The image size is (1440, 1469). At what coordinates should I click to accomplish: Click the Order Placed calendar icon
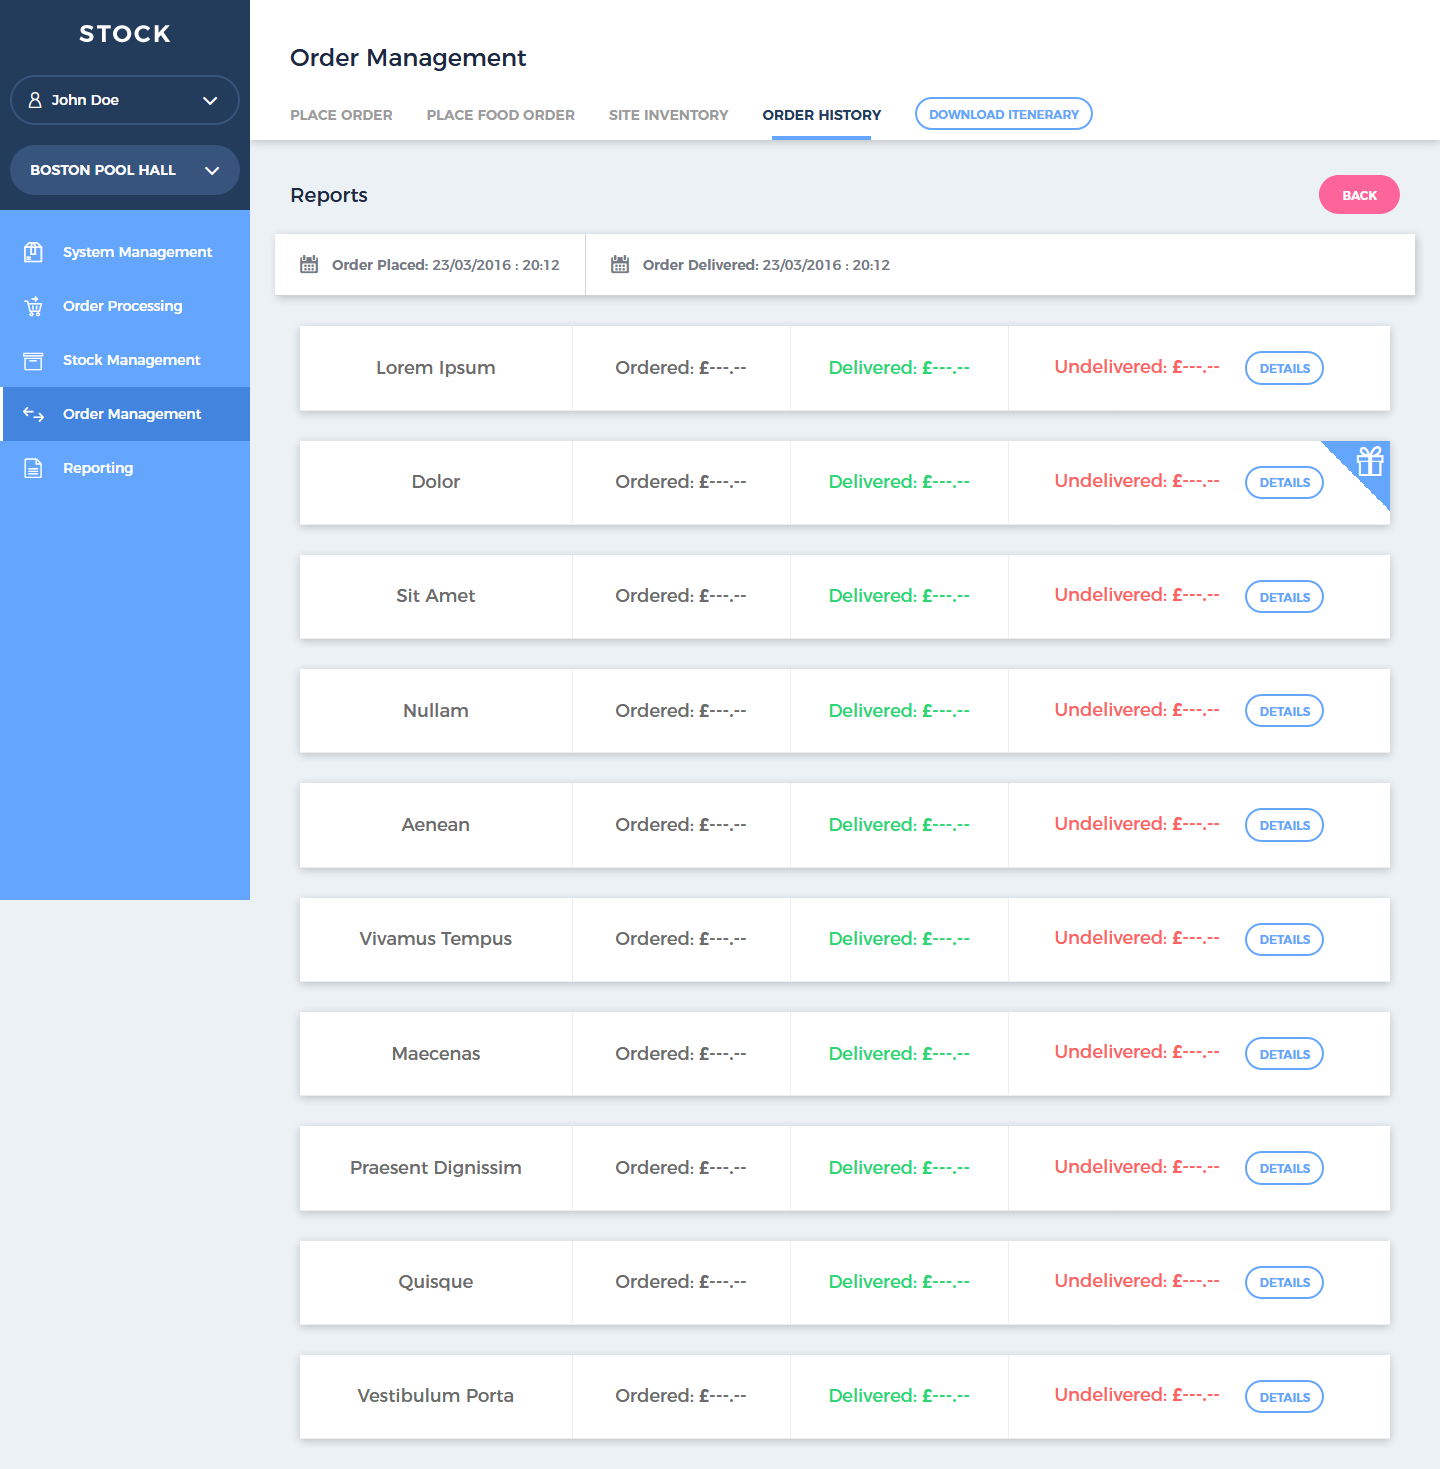coord(309,265)
